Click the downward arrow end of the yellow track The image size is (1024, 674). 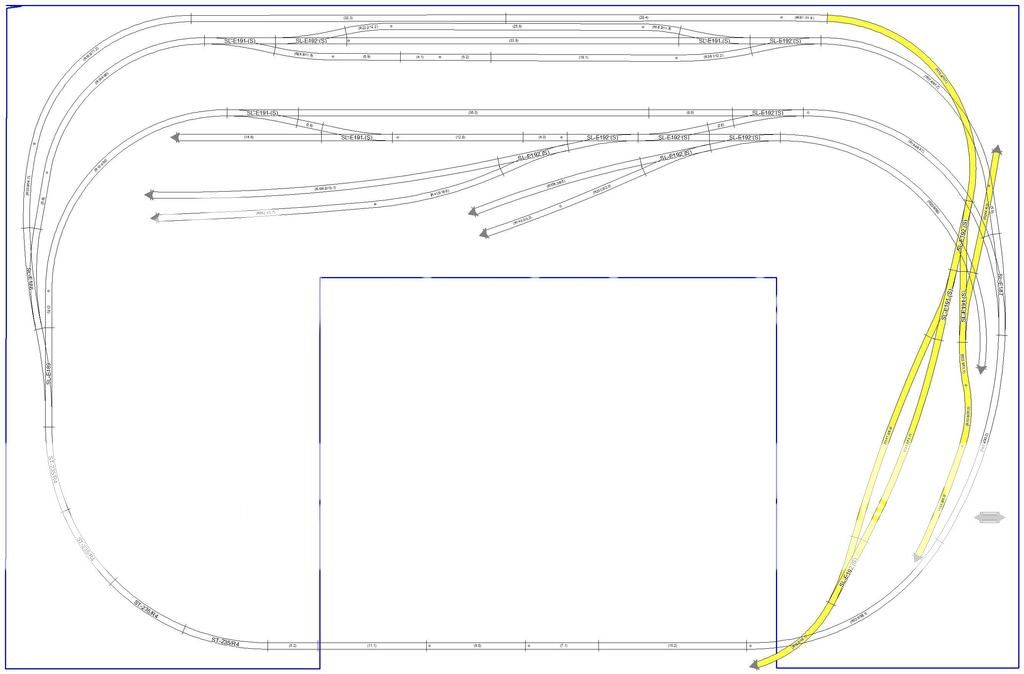click(980, 370)
